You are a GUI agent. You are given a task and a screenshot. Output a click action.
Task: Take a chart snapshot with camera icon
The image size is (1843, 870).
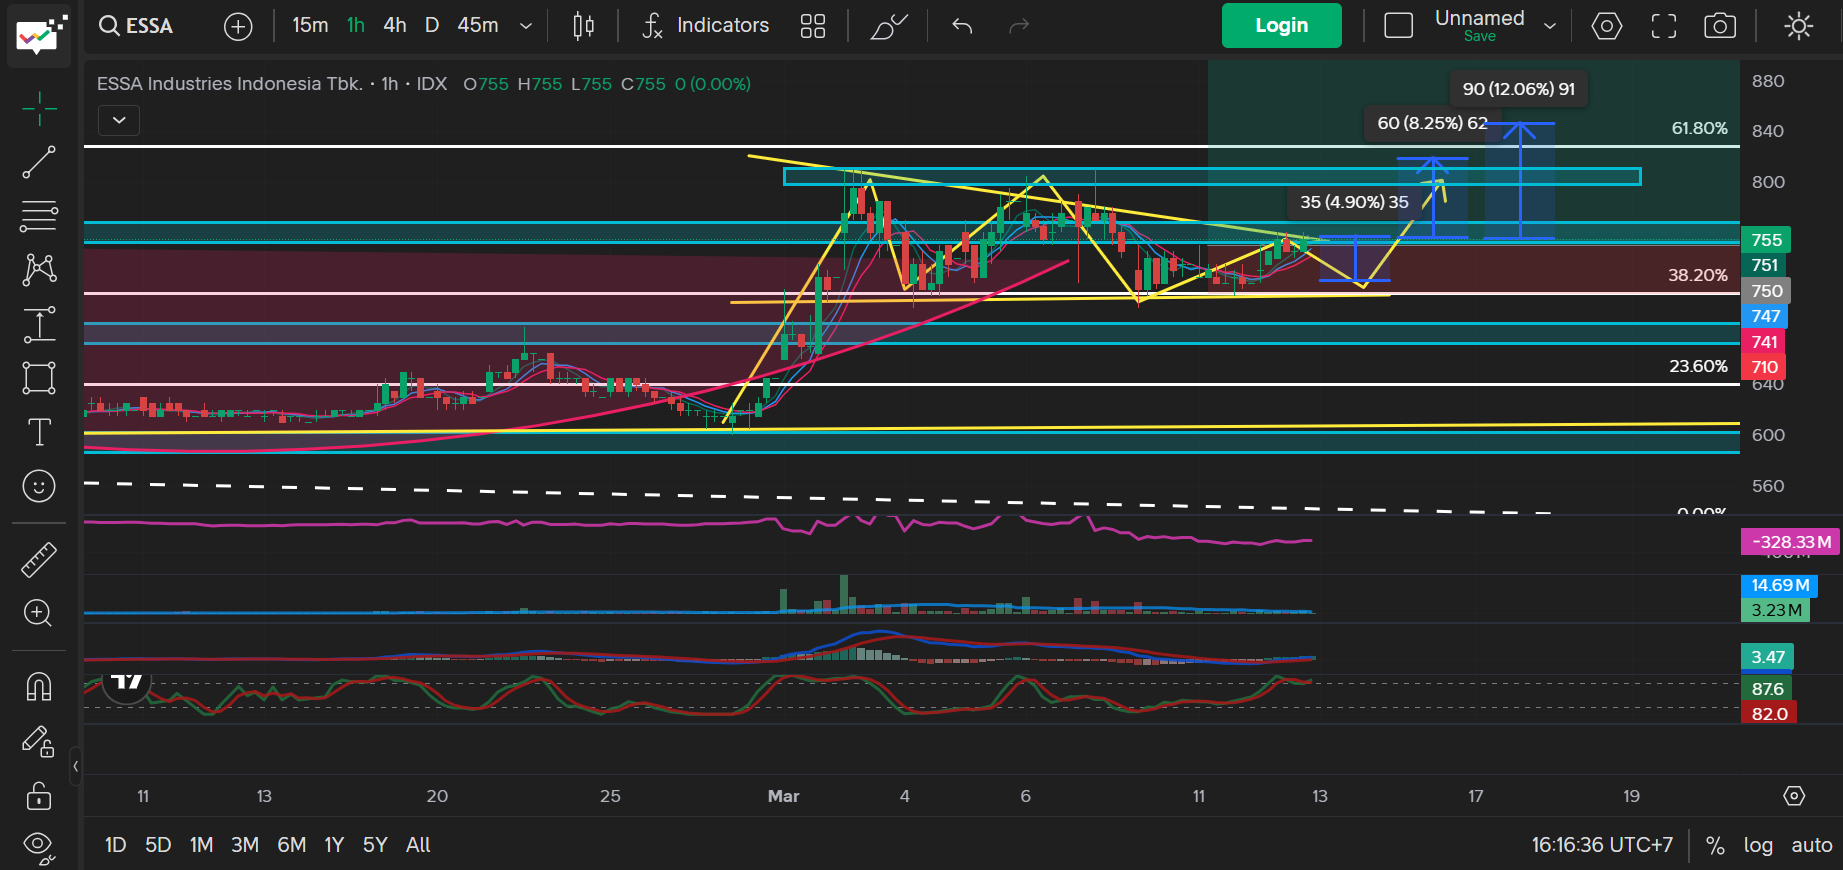(1719, 26)
